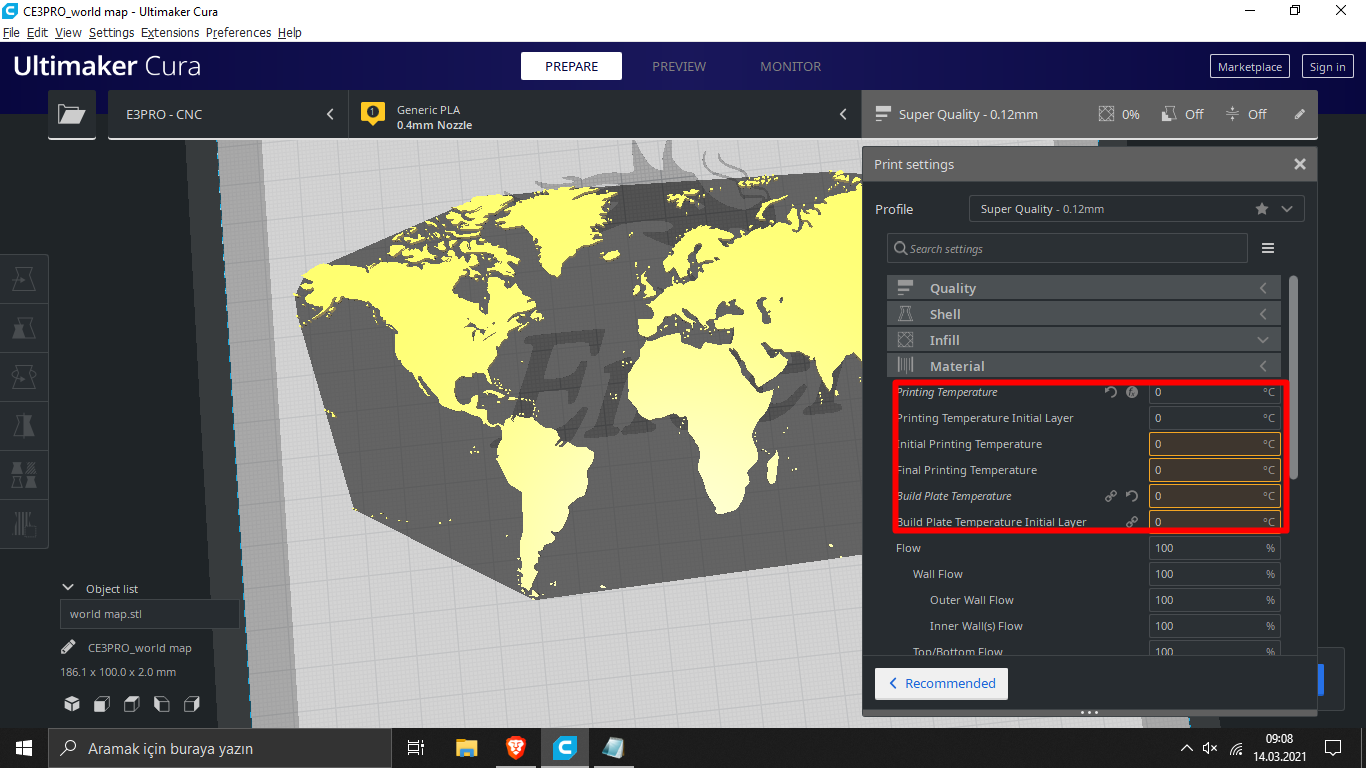Open File Explorer from the taskbar
1366x768 pixels.
point(467,748)
